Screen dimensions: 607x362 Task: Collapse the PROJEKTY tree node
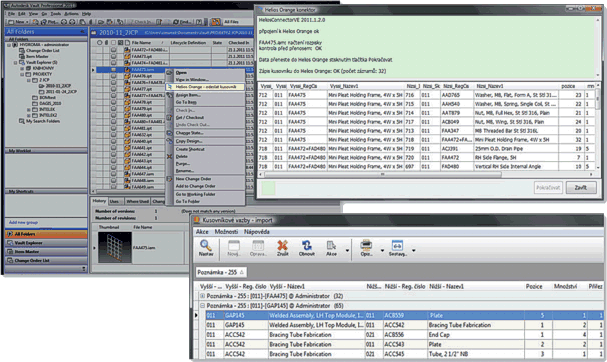point(22,74)
